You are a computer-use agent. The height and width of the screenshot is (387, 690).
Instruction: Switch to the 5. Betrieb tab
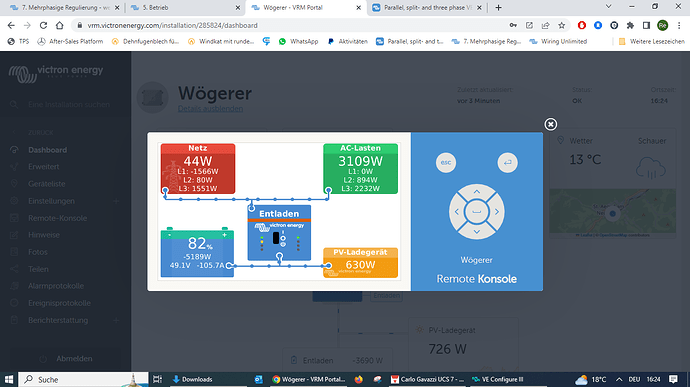point(185,7)
